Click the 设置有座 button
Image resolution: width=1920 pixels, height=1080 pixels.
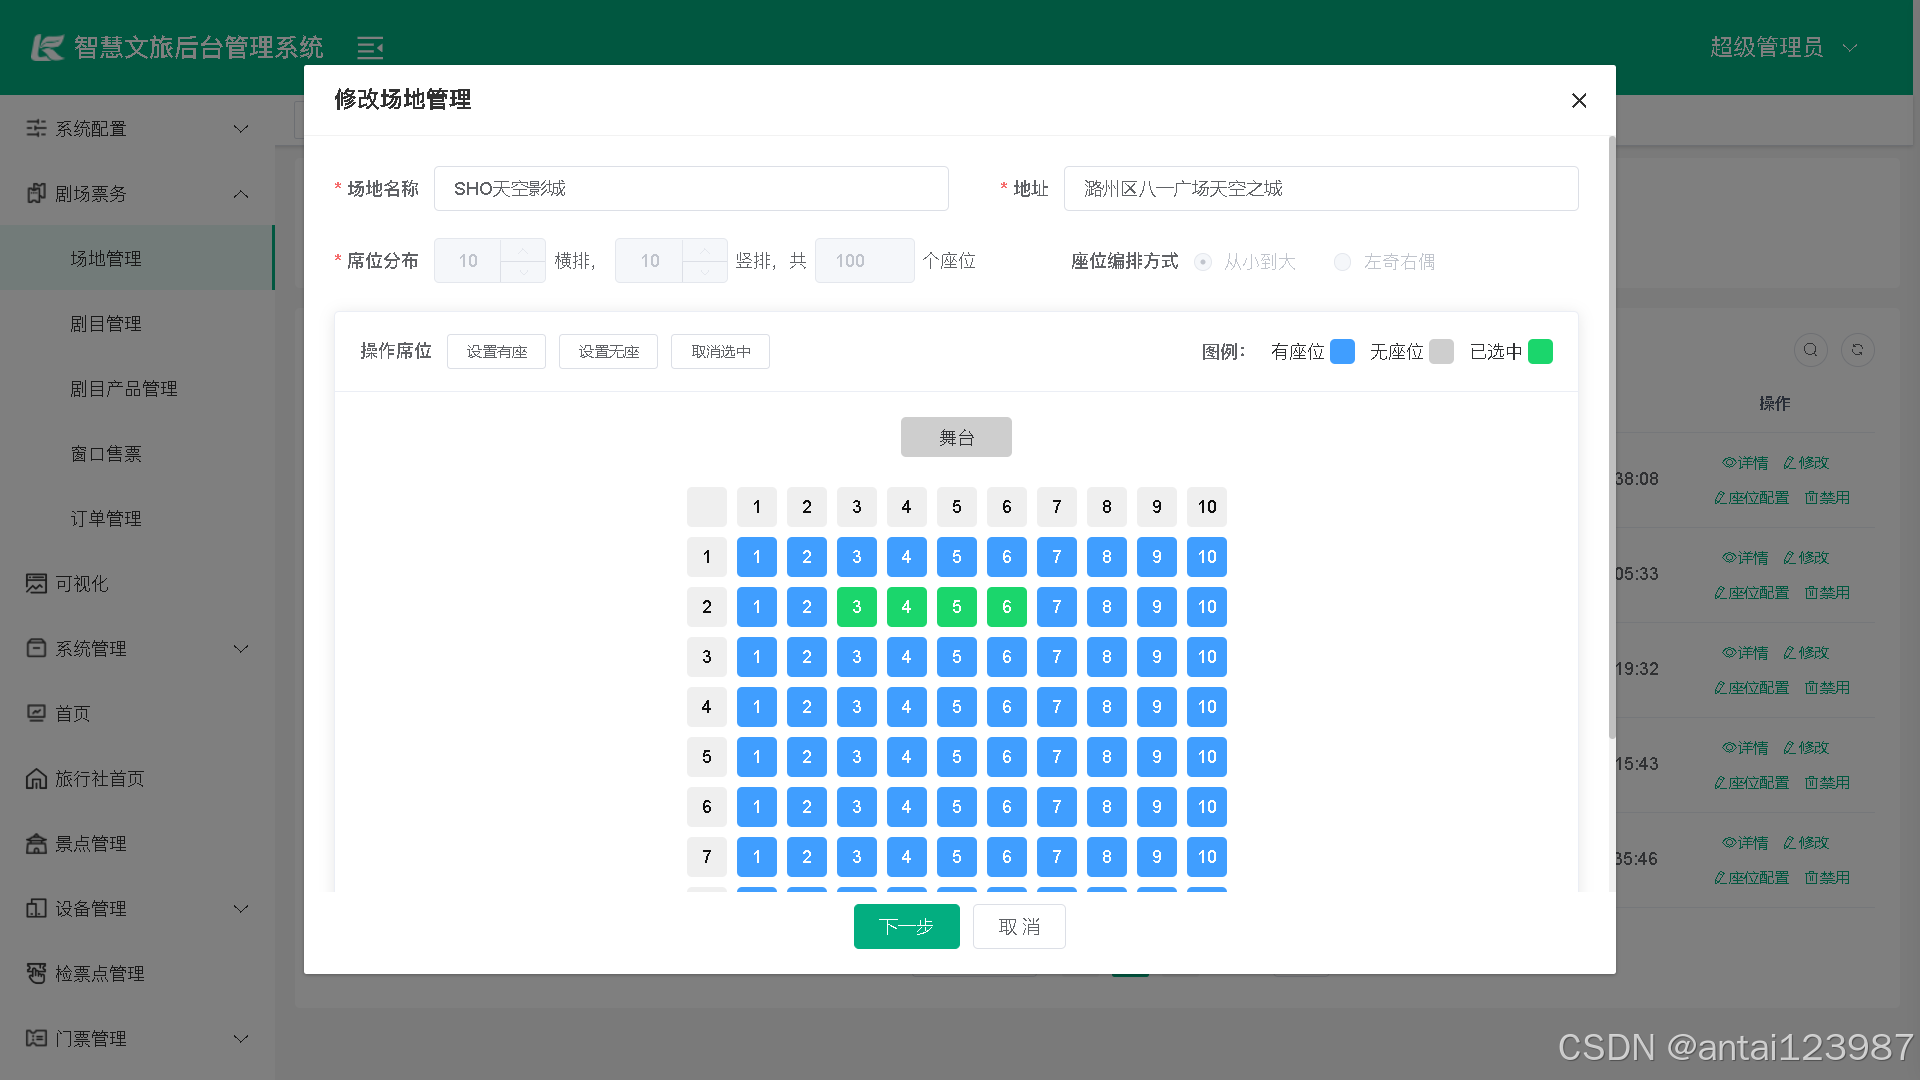pos(496,351)
